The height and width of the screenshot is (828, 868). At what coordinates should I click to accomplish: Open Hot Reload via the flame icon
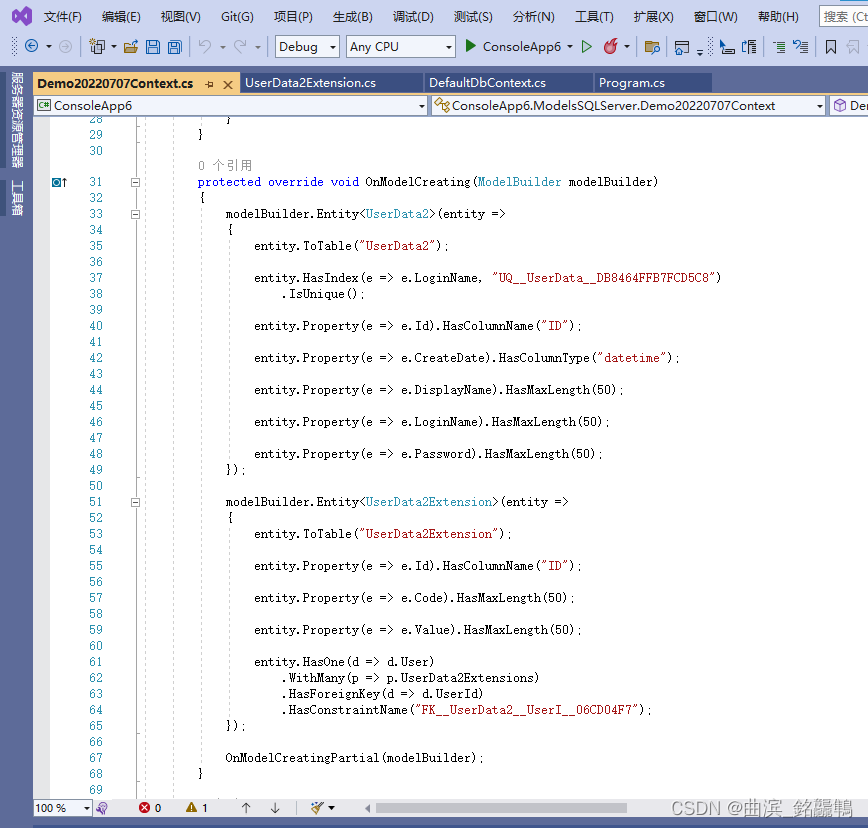coord(611,46)
